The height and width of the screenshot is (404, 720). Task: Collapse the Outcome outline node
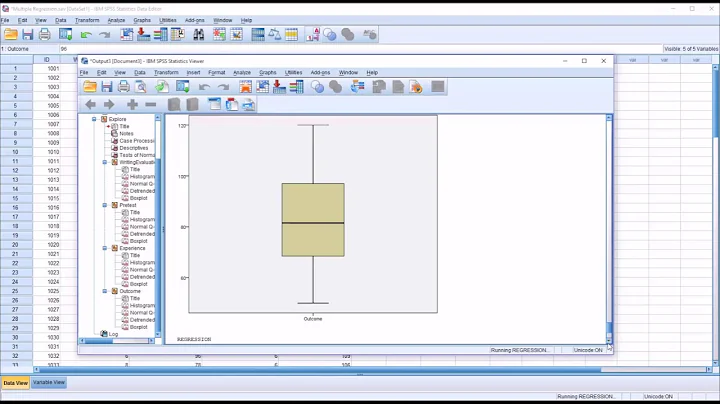click(x=105, y=291)
